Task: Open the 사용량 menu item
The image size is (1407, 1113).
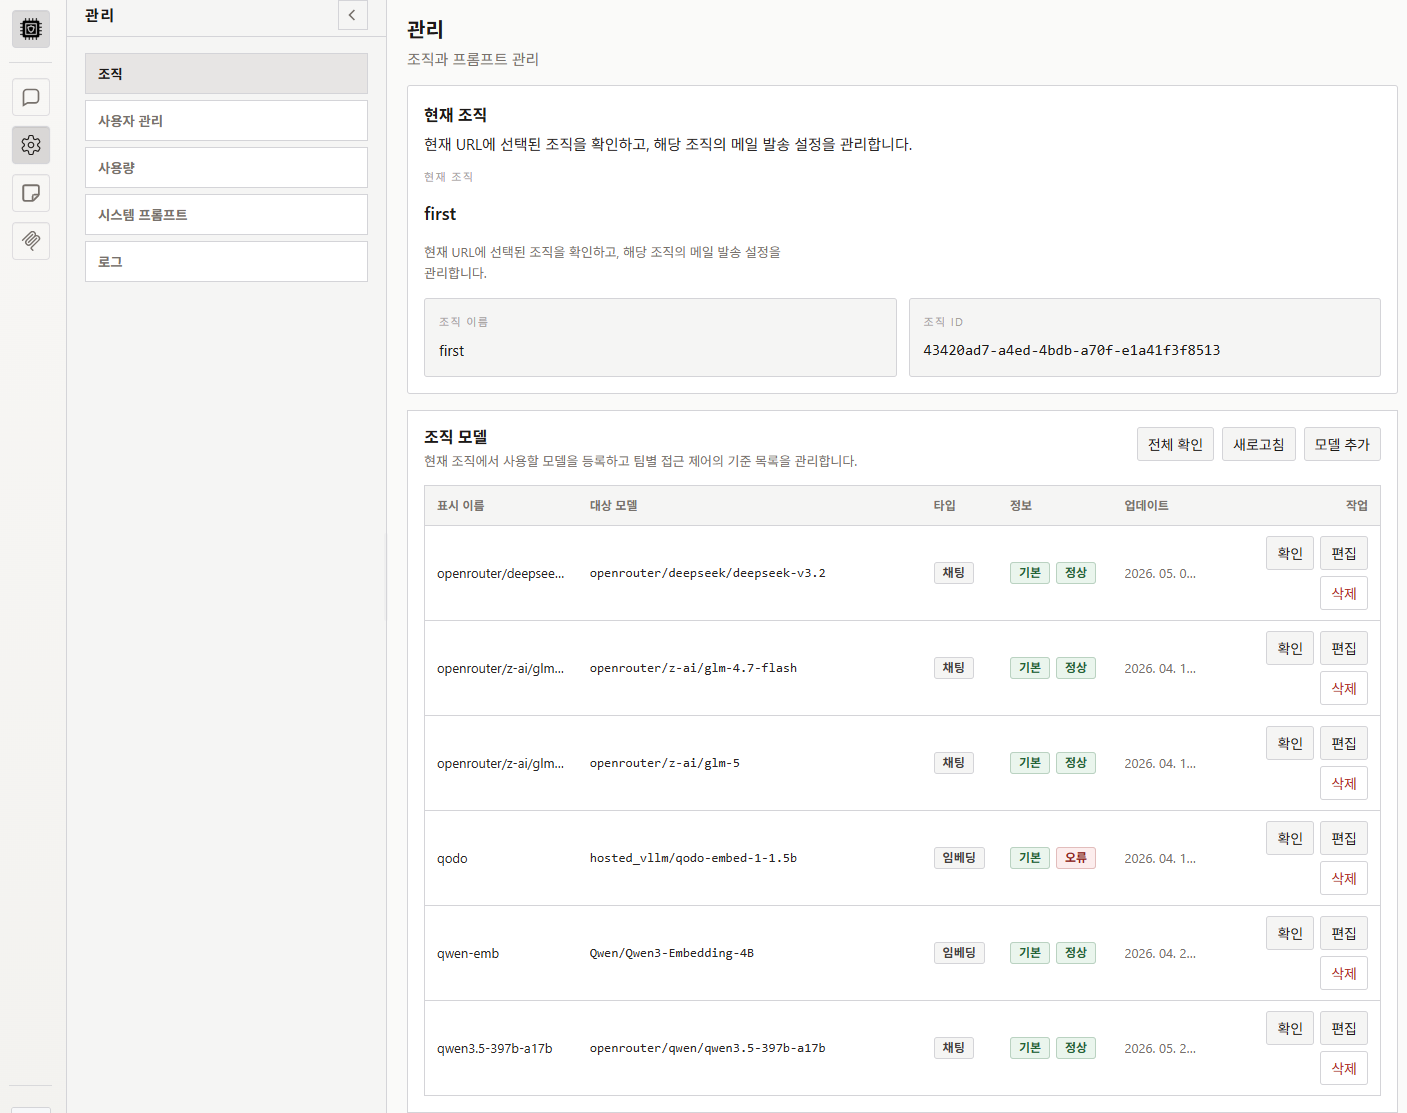Action: pos(226,168)
